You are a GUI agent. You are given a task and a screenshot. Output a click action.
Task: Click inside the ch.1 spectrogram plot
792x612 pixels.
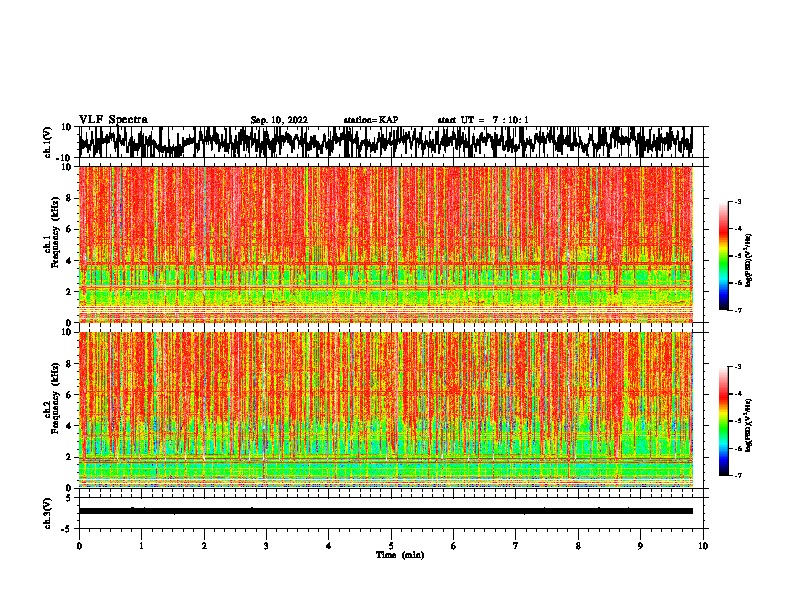click(386, 244)
